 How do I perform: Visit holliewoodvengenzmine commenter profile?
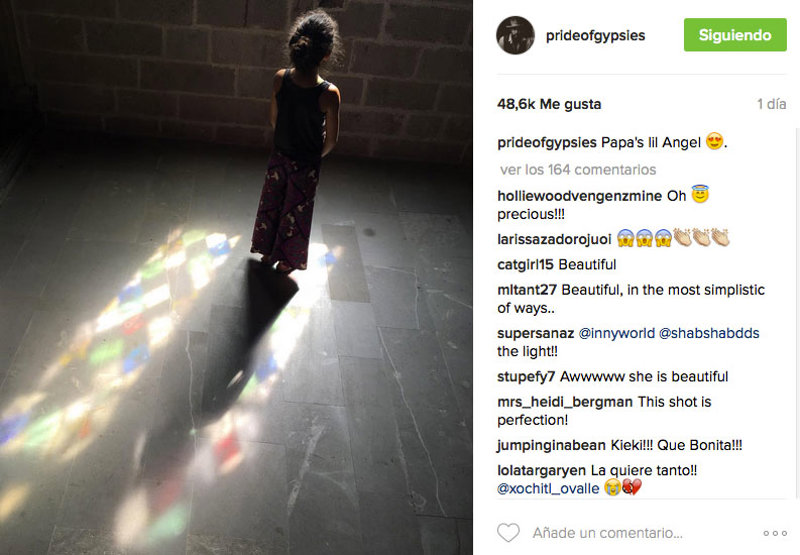click(580, 196)
